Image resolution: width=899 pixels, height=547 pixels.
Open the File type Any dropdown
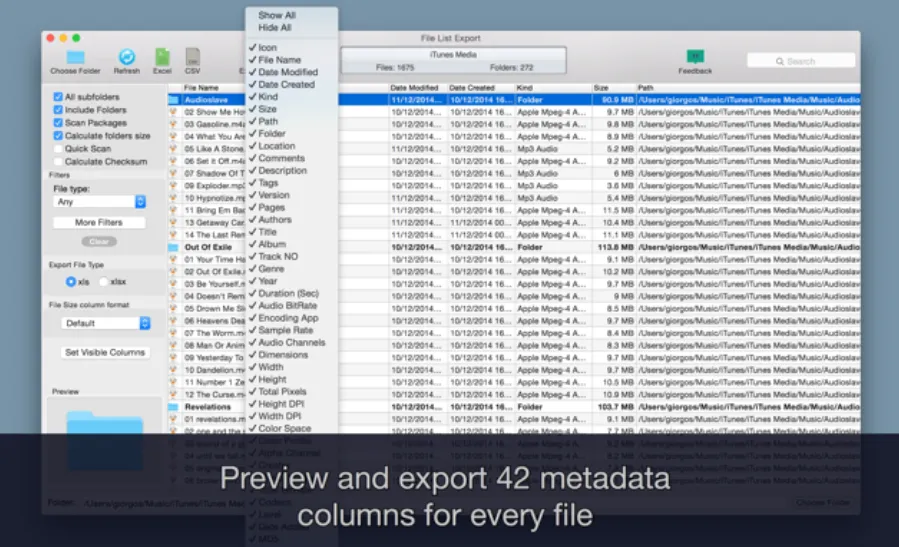pyautogui.click(x=100, y=202)
